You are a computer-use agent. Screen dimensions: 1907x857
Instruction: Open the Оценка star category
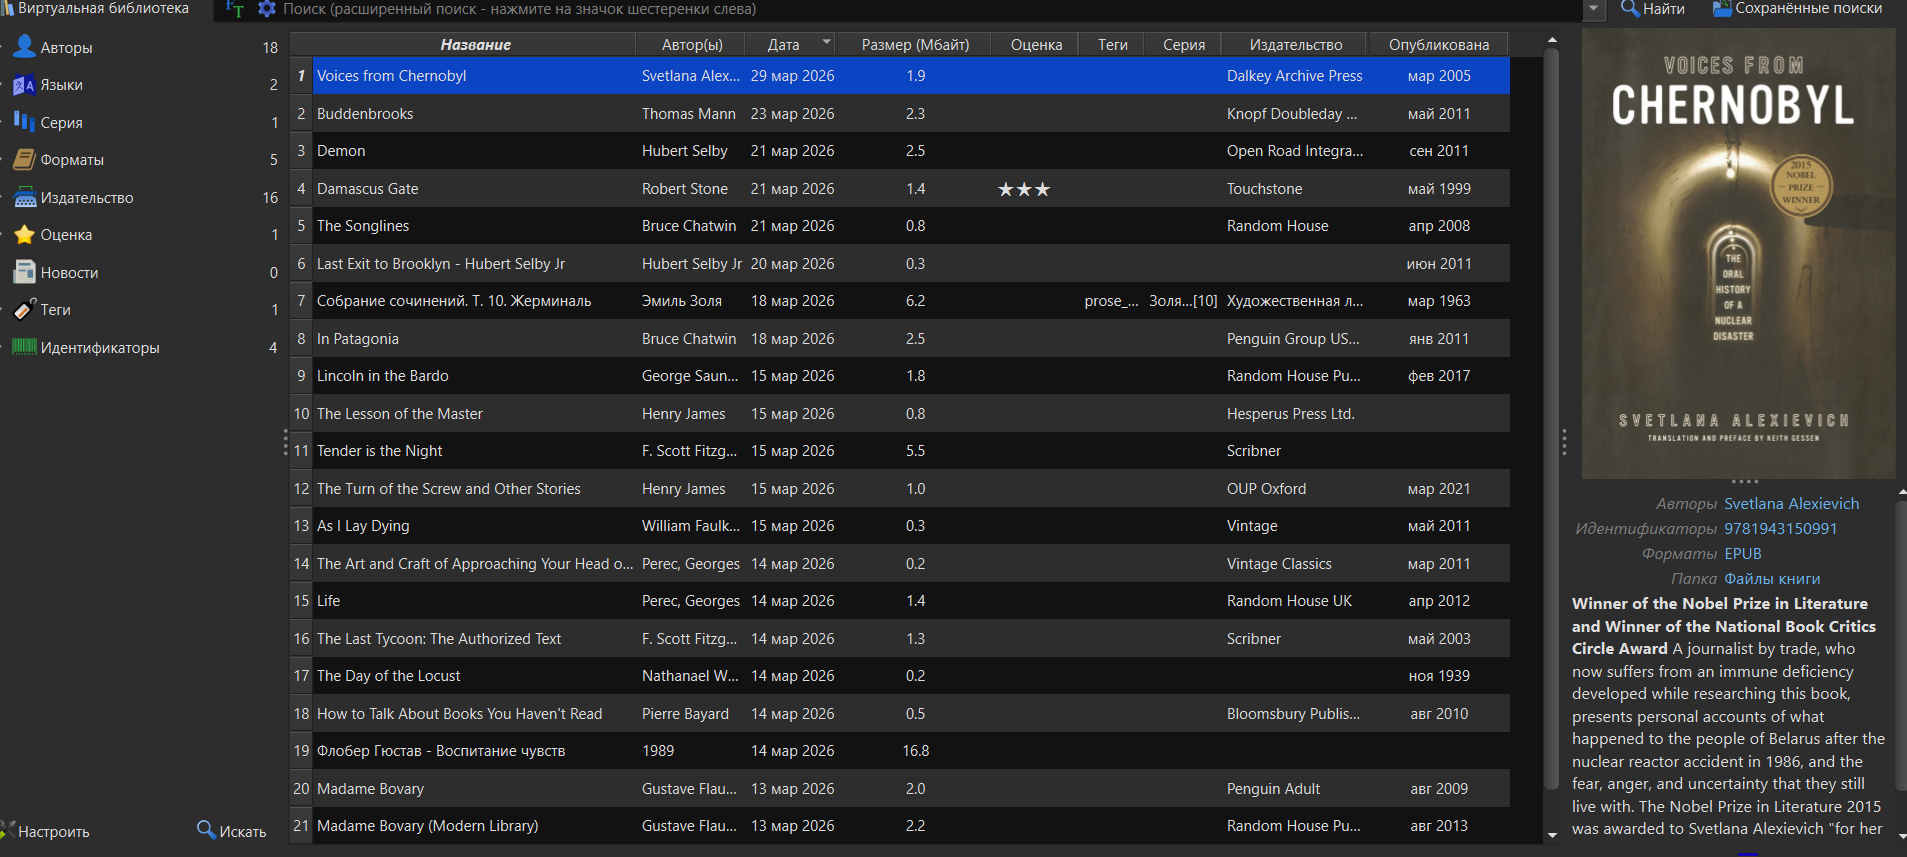pyautogui.click(x=66, y=235)
